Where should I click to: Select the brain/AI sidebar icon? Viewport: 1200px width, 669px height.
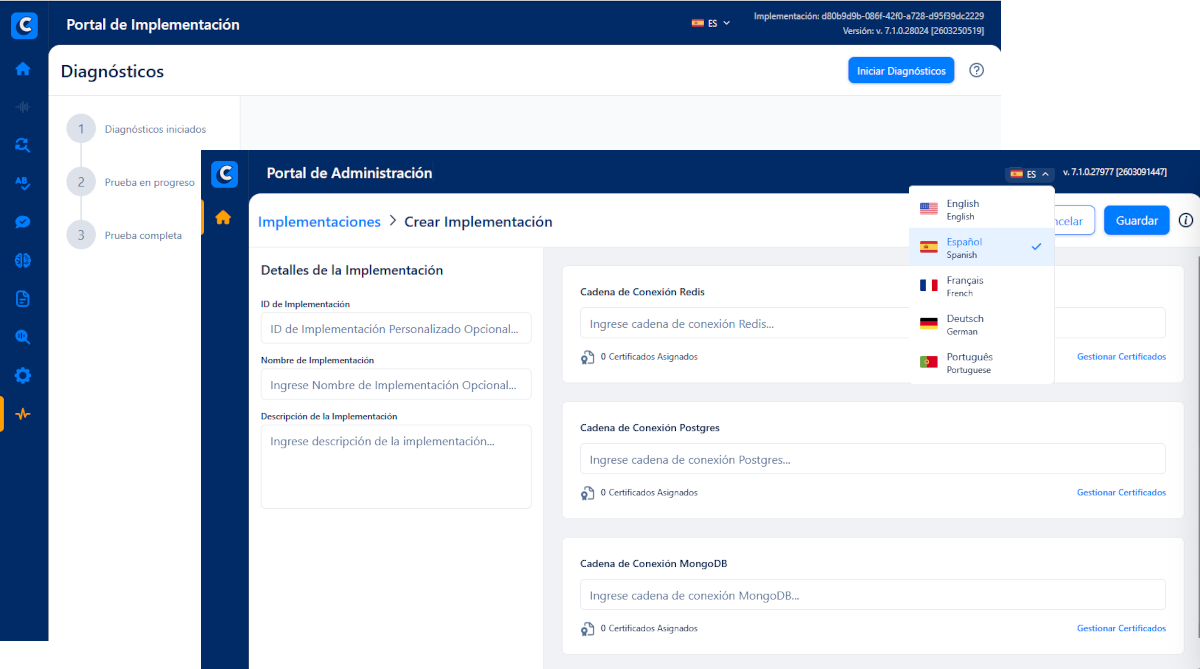point(23,260)
